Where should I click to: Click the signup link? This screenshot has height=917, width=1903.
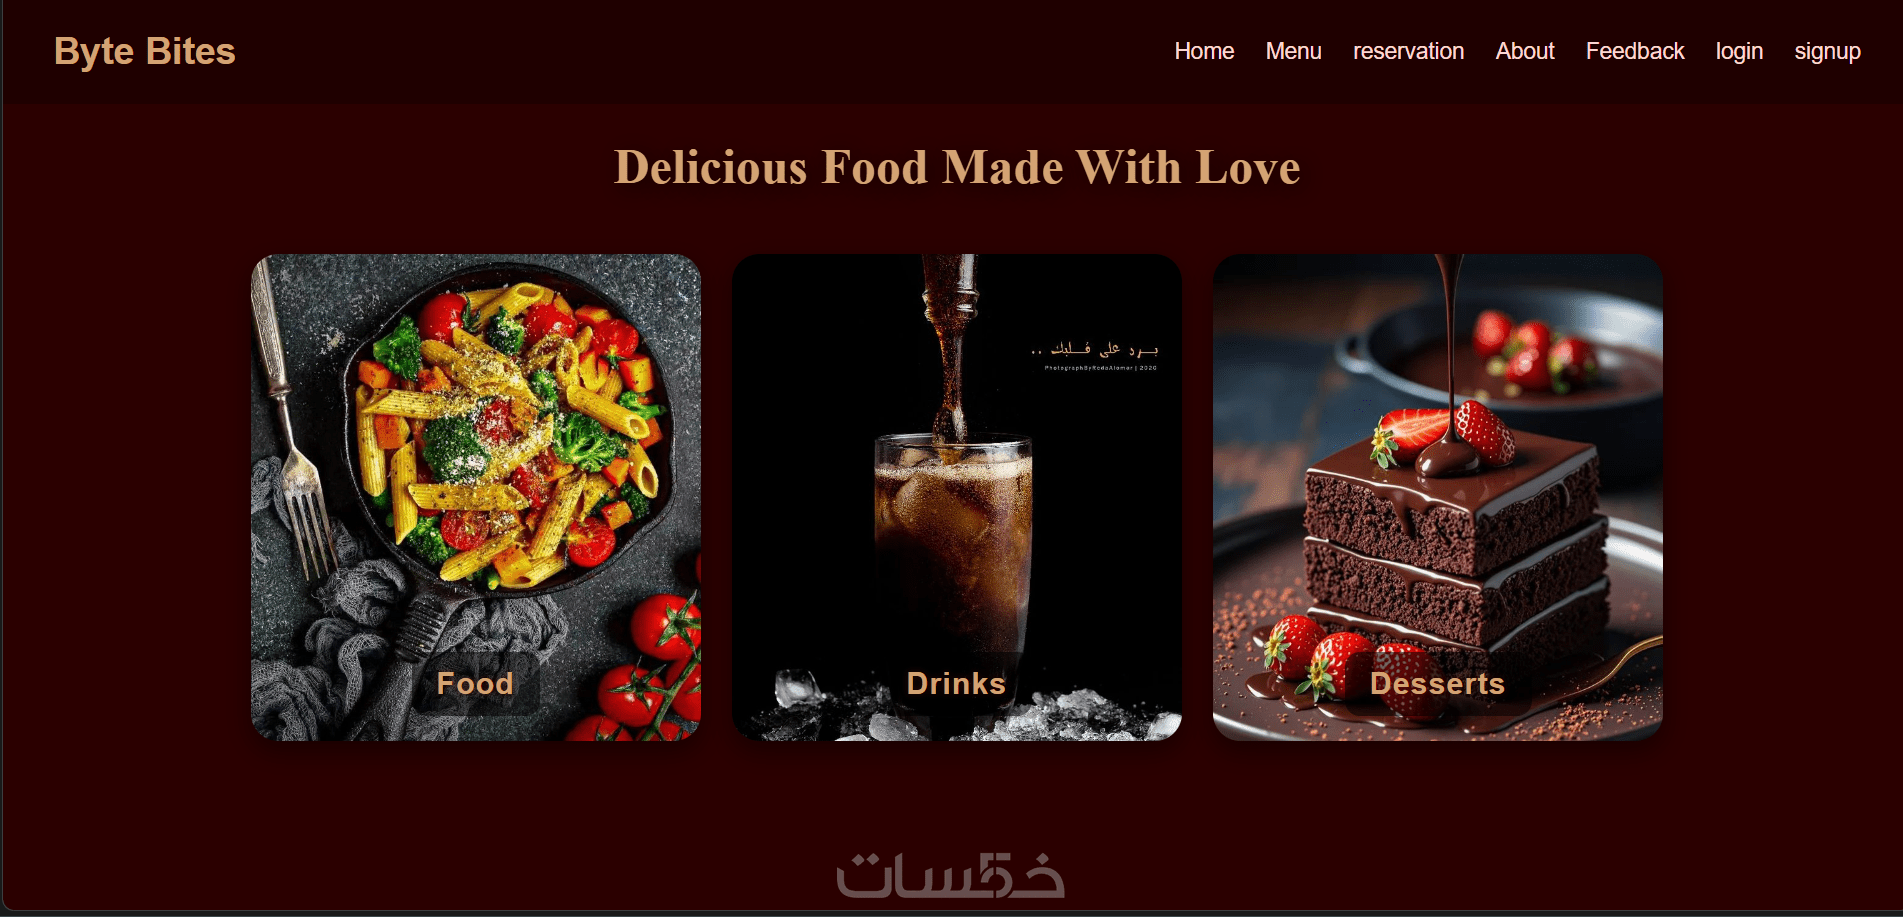(1827, 51)
